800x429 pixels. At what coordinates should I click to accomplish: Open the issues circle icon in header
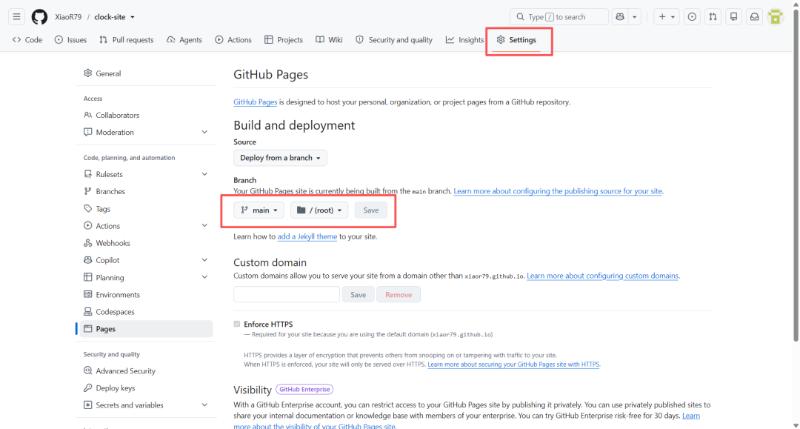692,17
